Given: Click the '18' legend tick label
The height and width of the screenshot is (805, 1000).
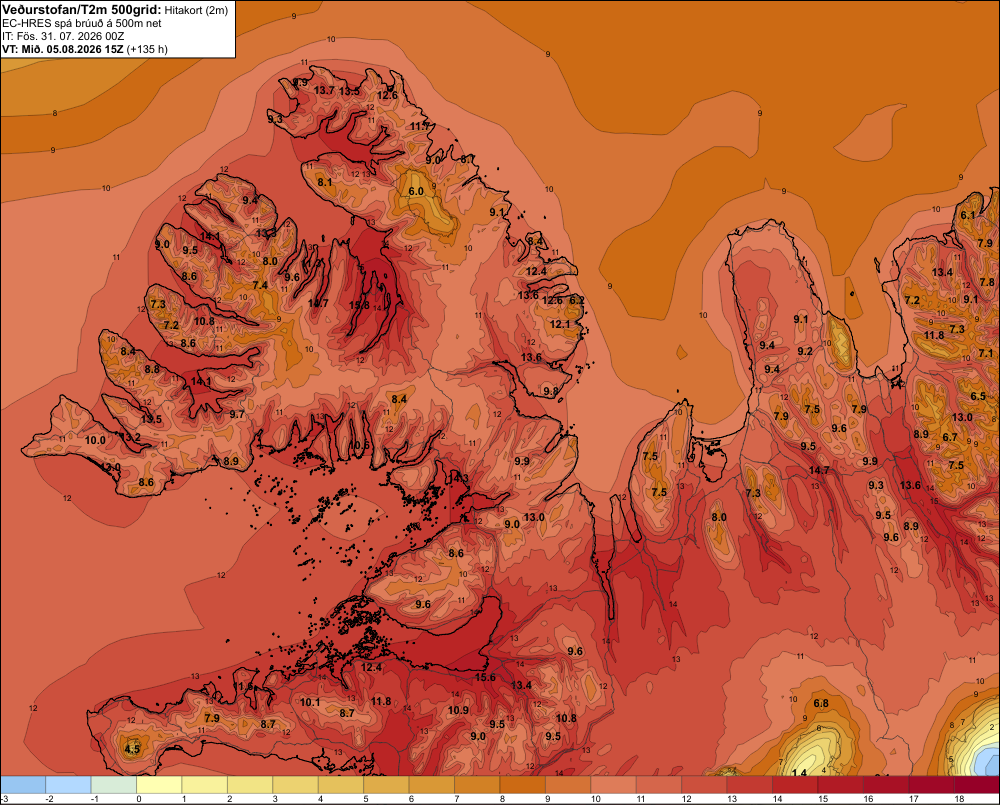Looking at the screenshot, I should coord(959,799).
